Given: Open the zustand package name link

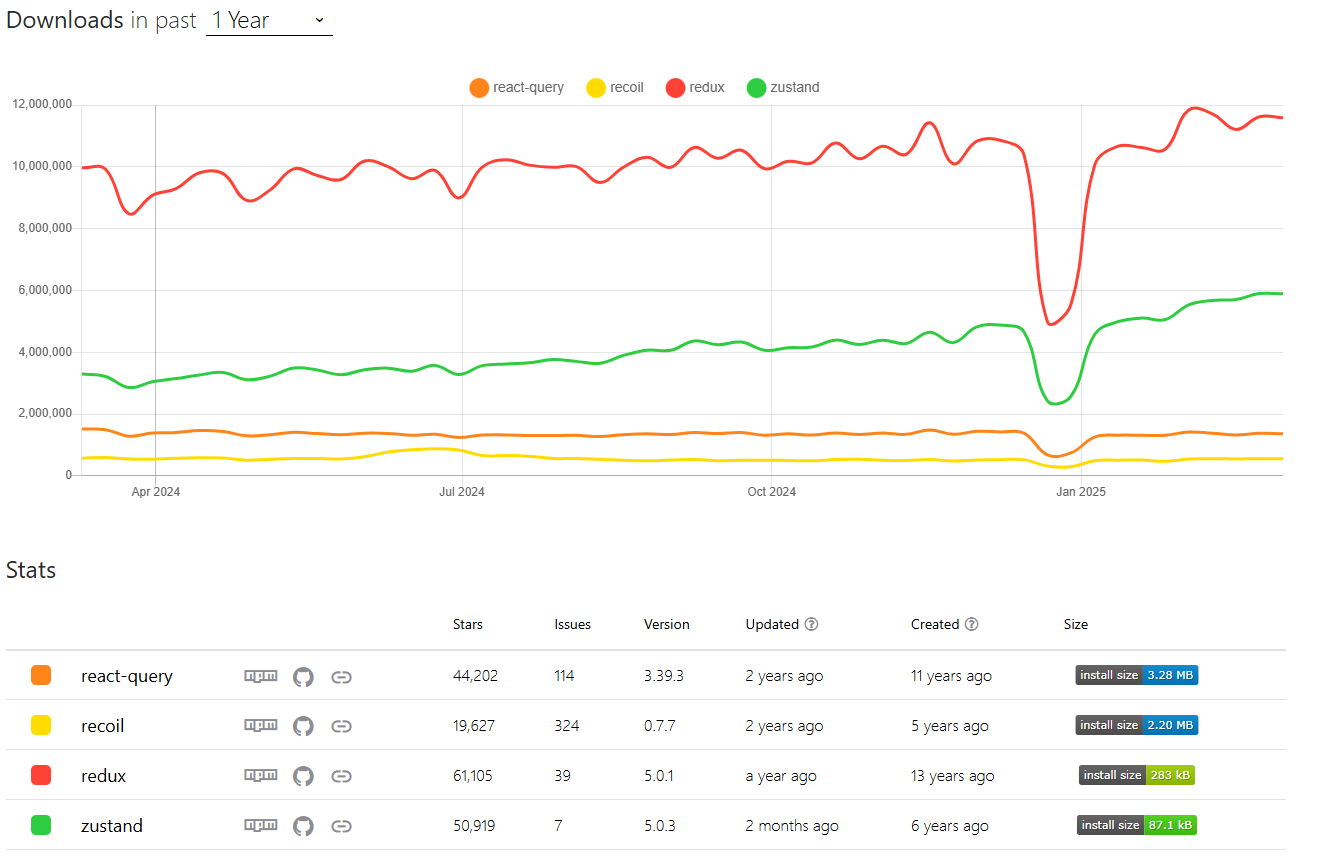Looking at the screenshot, I should 112,826.
